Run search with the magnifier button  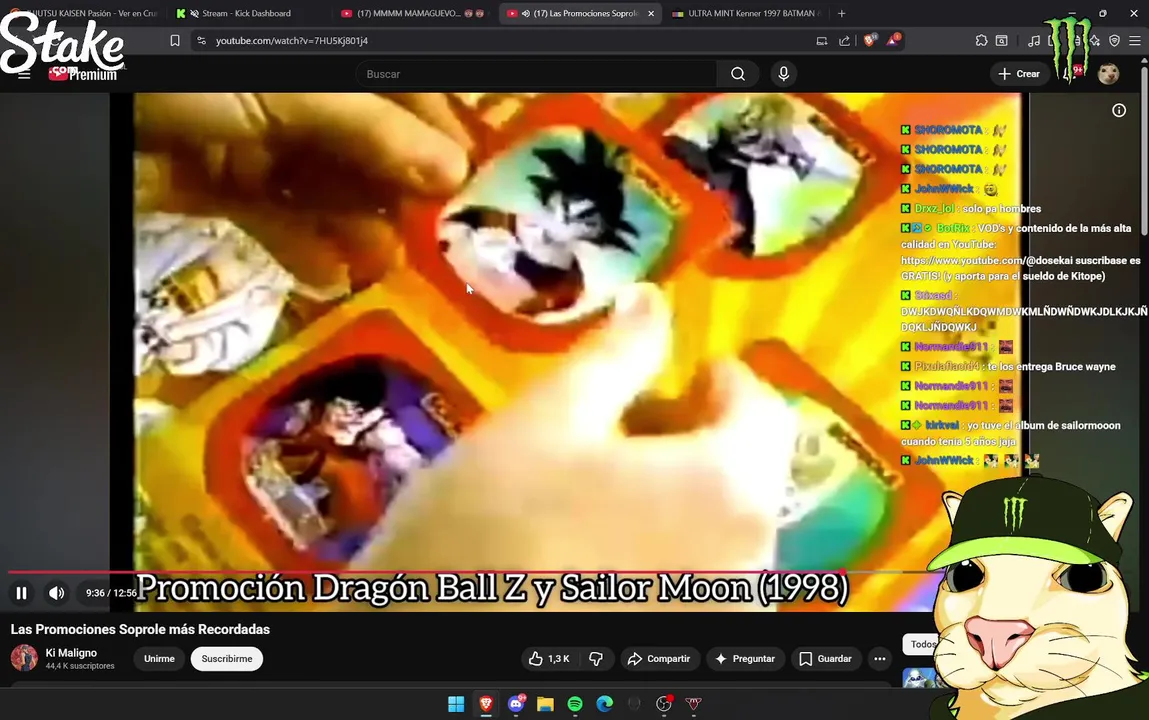point(738,74)
